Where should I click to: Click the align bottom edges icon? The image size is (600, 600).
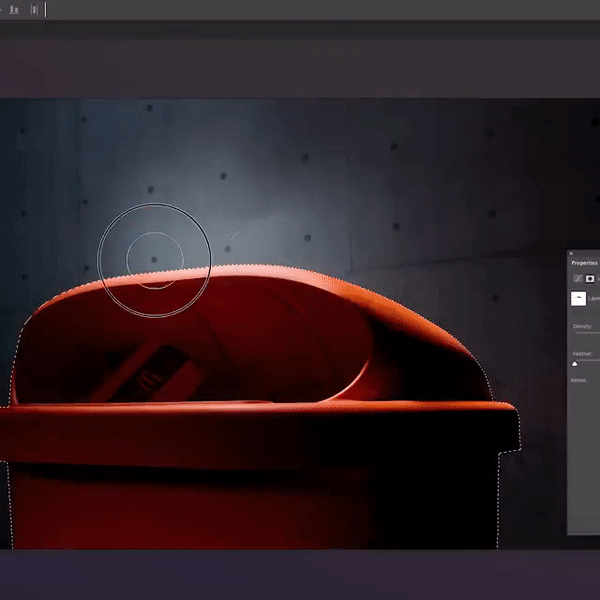click(x=14, y=10)
